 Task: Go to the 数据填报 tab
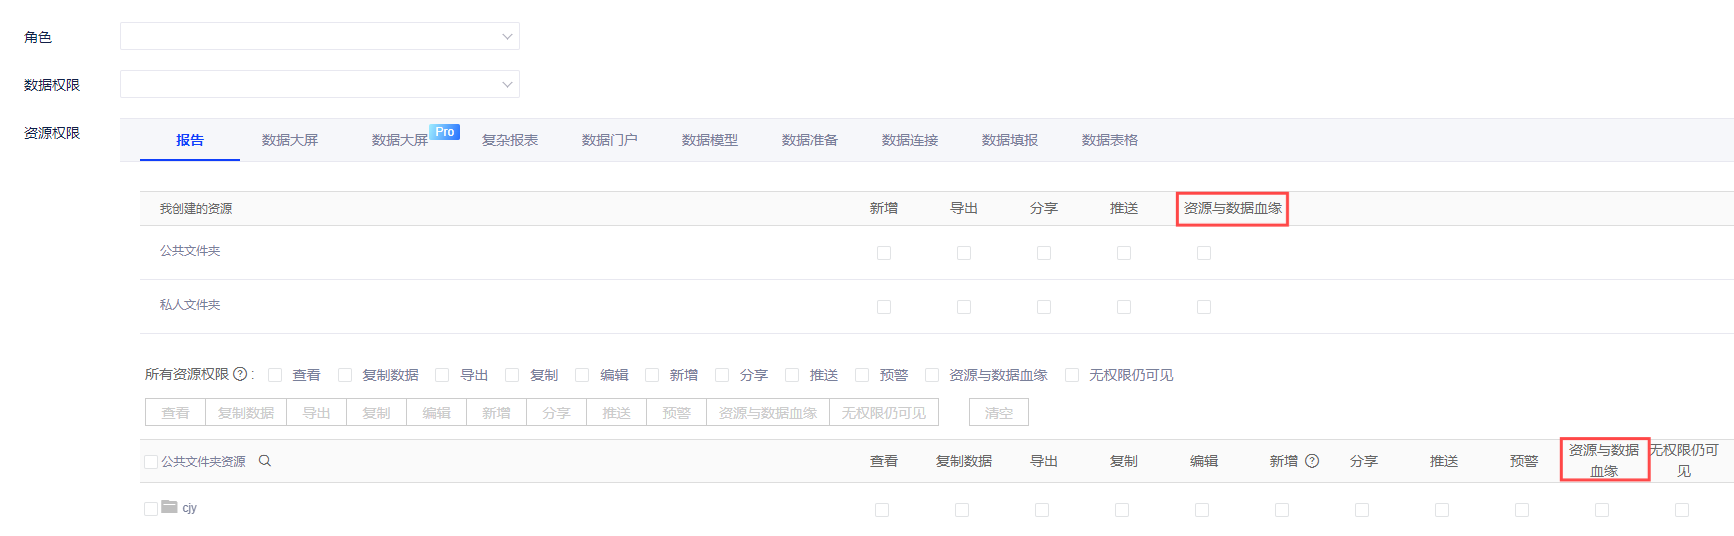coord(1010,140)
